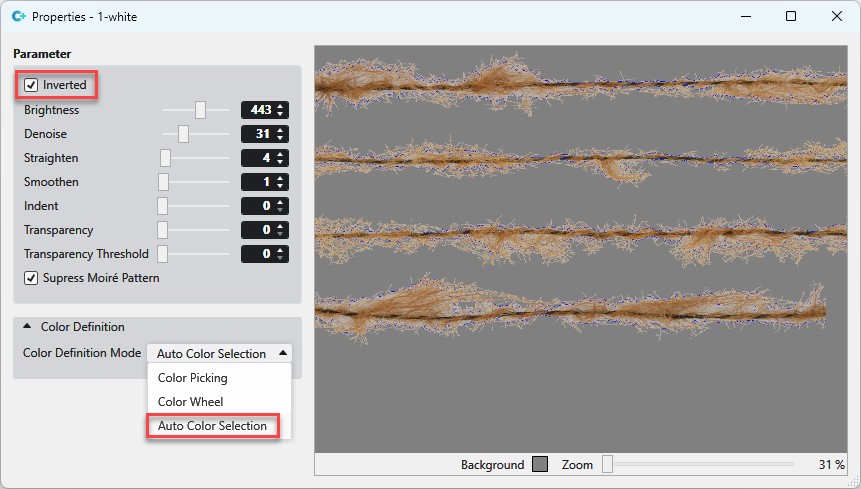Click the Zoom slider handle
This screenshot has width=861, height=489.
[607, 464]
